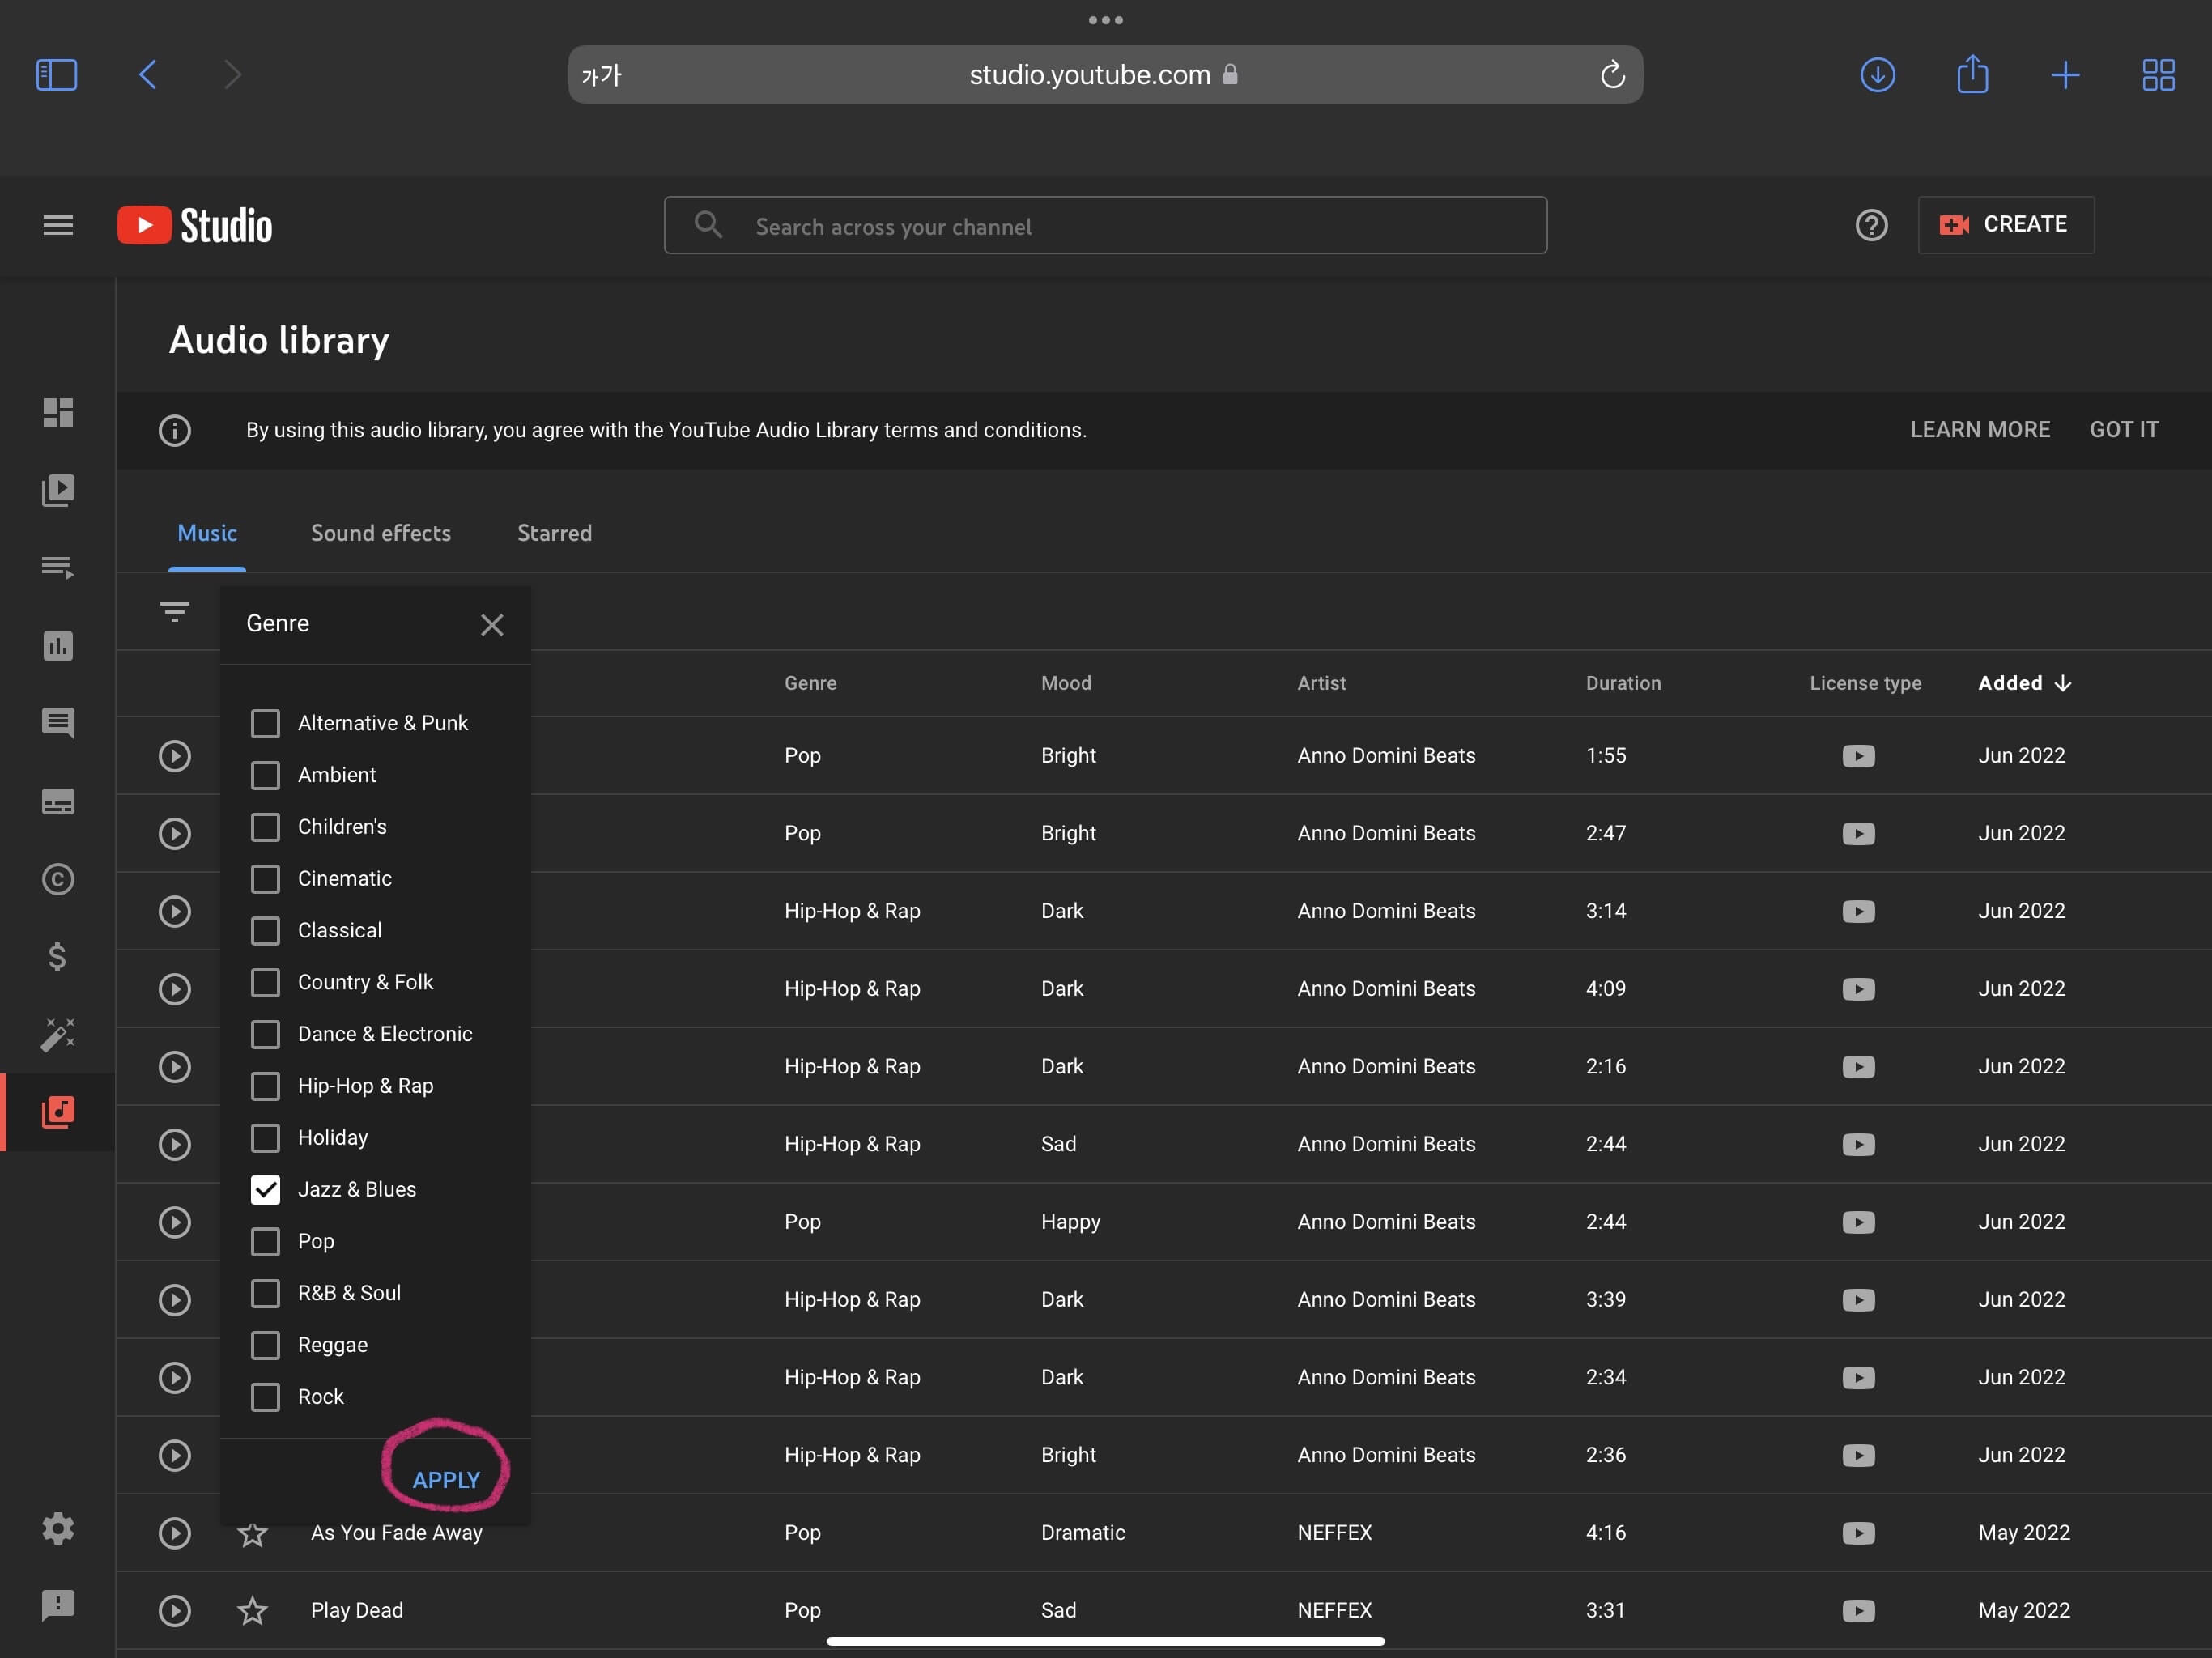
Task: Check the Dance & Electronic genre box
Action: coord(265,1034)
